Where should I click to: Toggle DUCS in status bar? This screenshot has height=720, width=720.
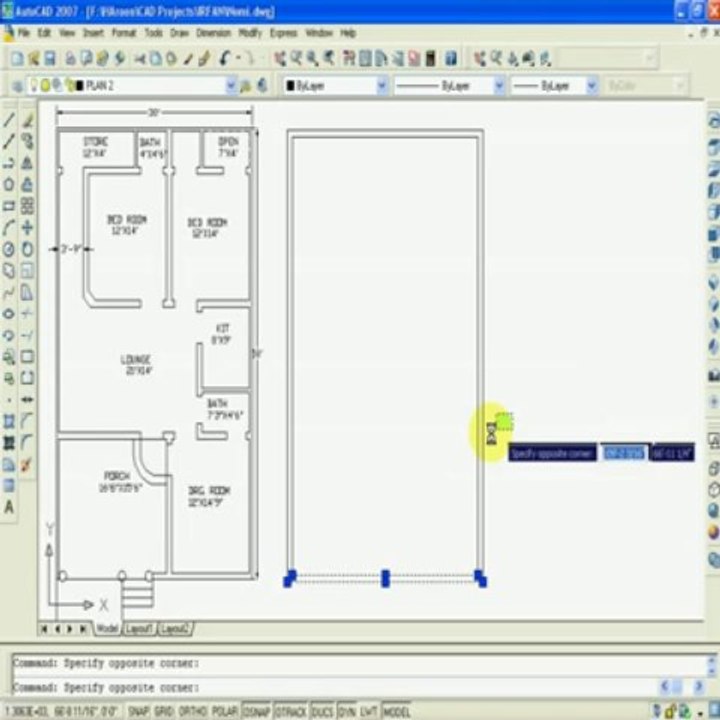coord(323,712)
